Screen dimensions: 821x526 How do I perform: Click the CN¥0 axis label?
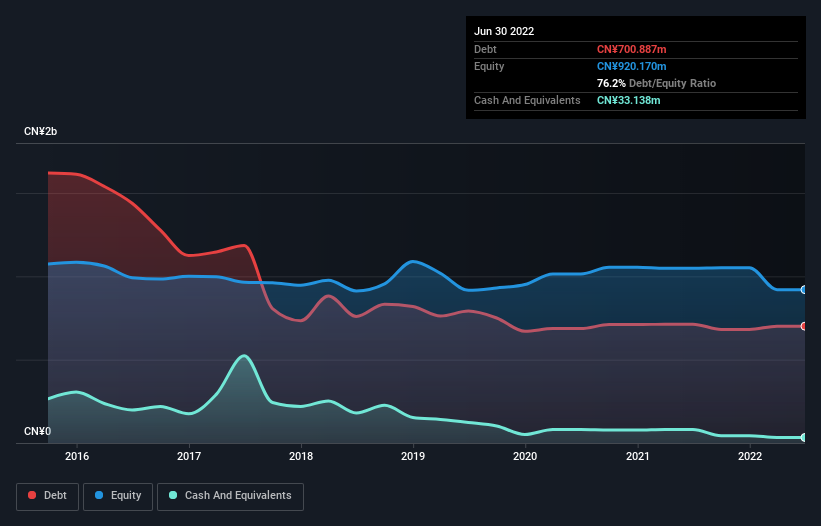[x=38, y=431]
